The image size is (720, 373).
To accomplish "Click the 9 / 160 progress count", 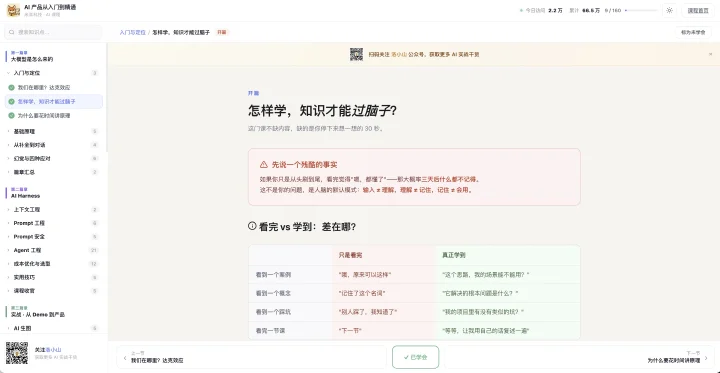I will (613, 10).
